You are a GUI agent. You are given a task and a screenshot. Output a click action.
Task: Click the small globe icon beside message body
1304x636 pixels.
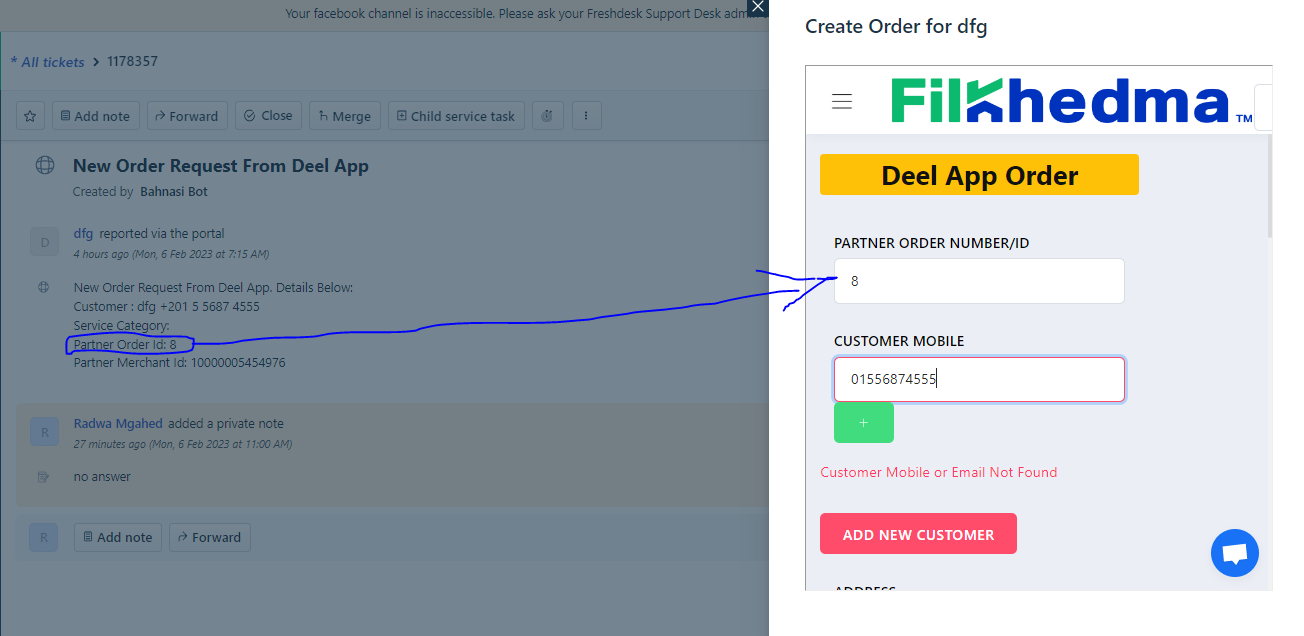click(44, 287)
